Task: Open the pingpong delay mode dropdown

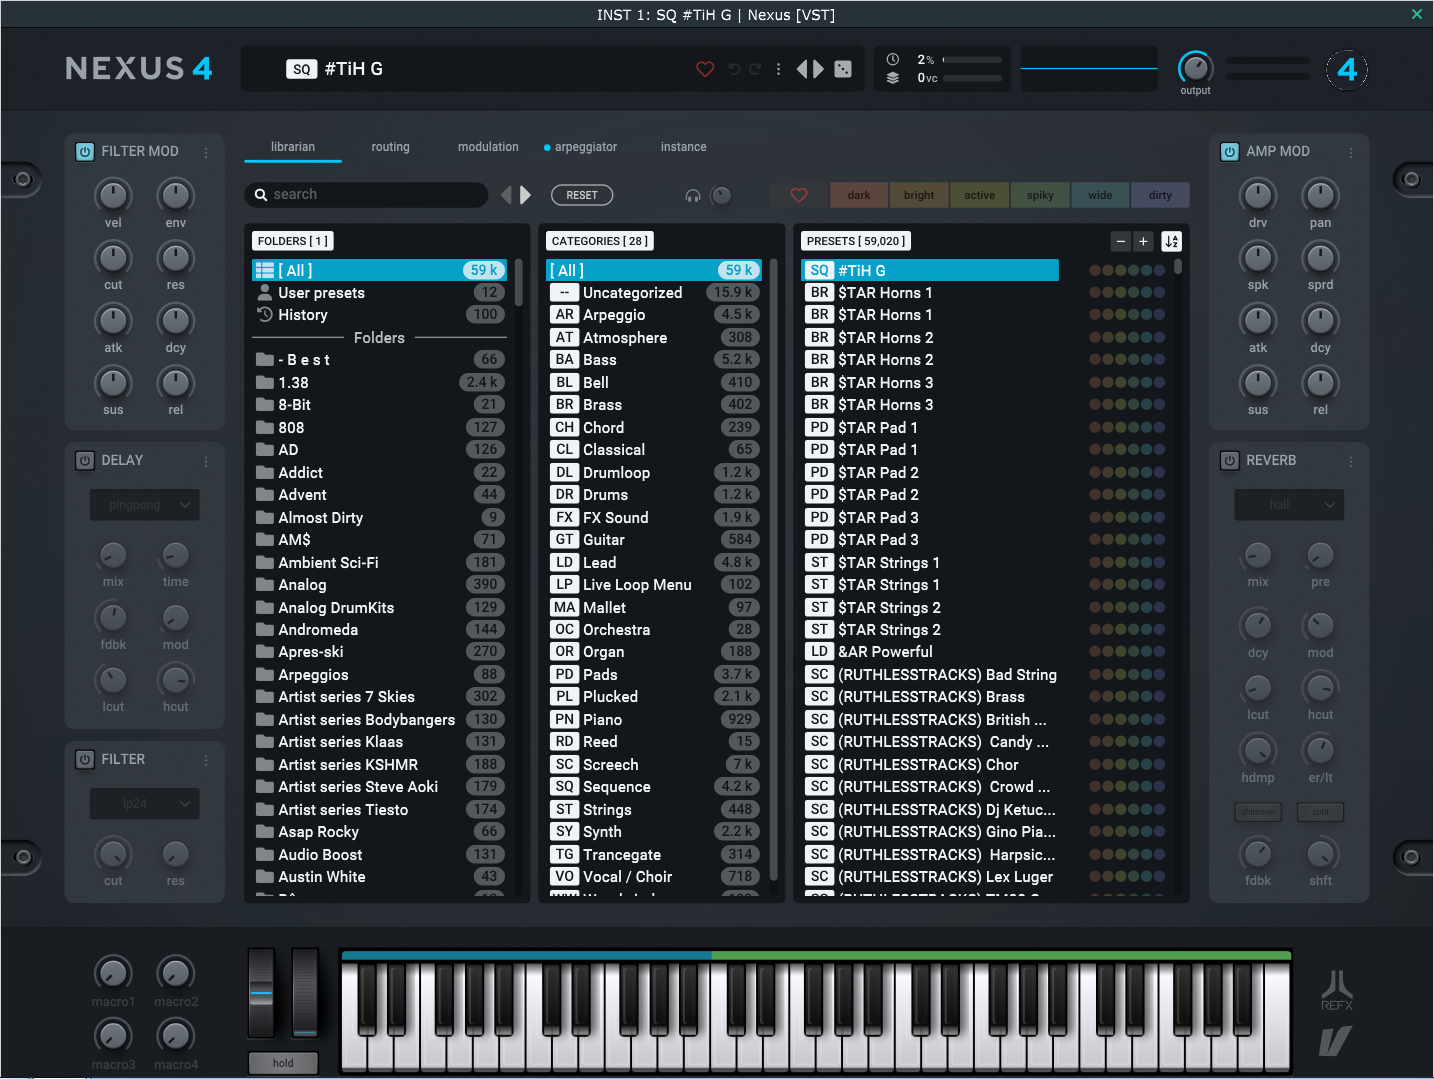Action: click(144, 505)
